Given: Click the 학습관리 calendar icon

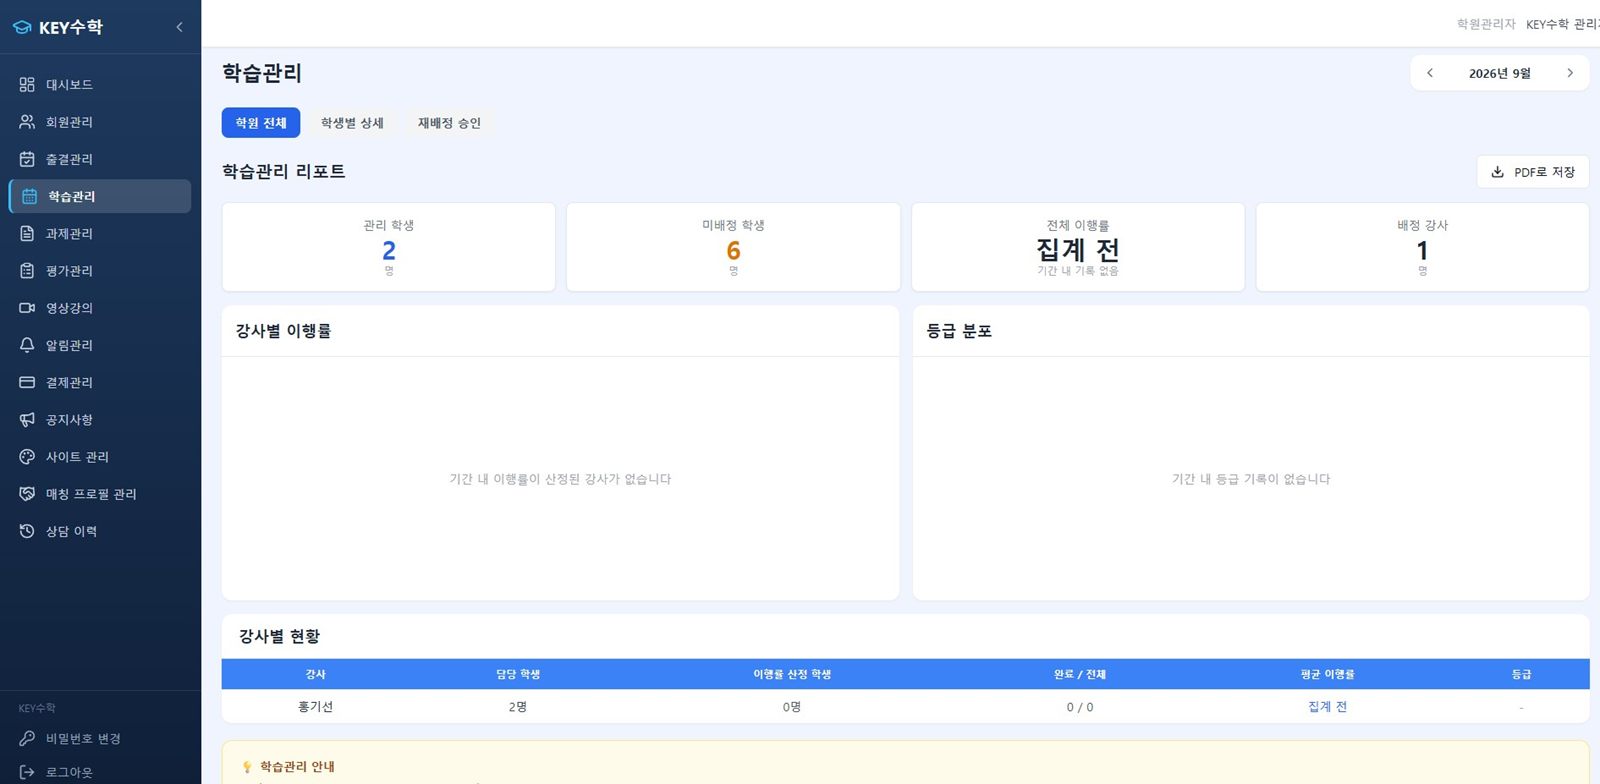Looking at the screenshot, I should pos(30,197).
